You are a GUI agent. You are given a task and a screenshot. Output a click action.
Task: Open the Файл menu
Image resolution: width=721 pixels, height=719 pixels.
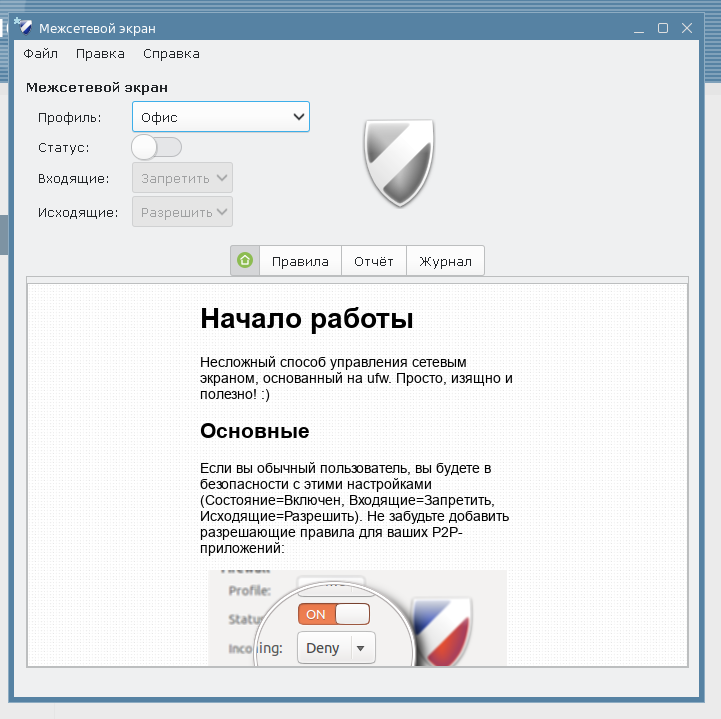coord(40,54)
